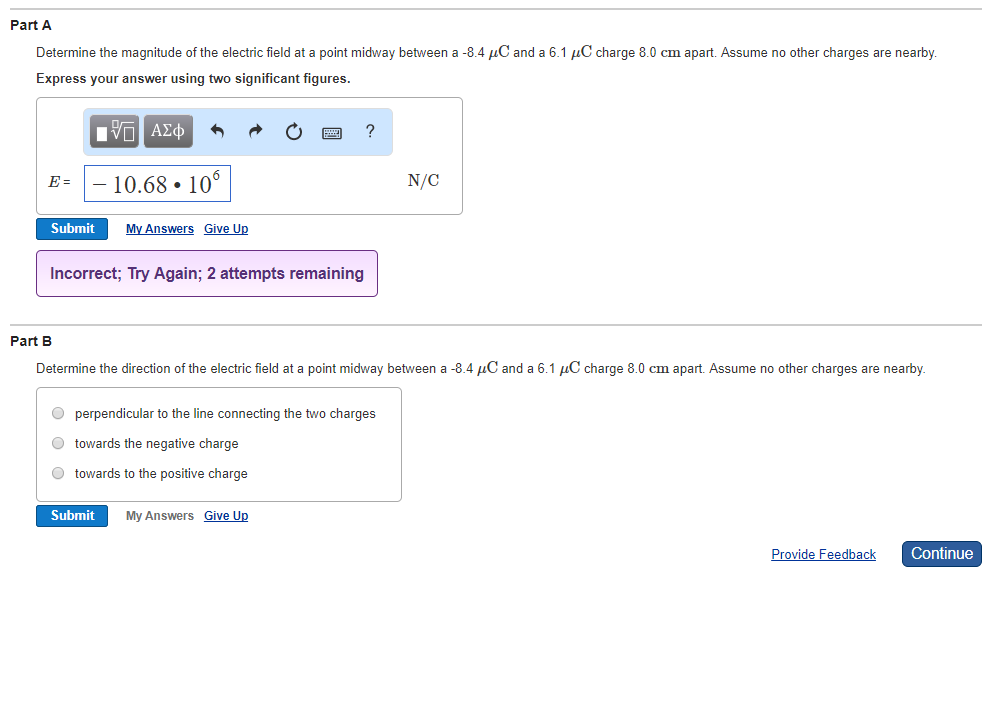Image resolution: width=1000 pixels, height=711 pixels.
Task: Choose 'towards to the positive charge' option
Action: 58,472
